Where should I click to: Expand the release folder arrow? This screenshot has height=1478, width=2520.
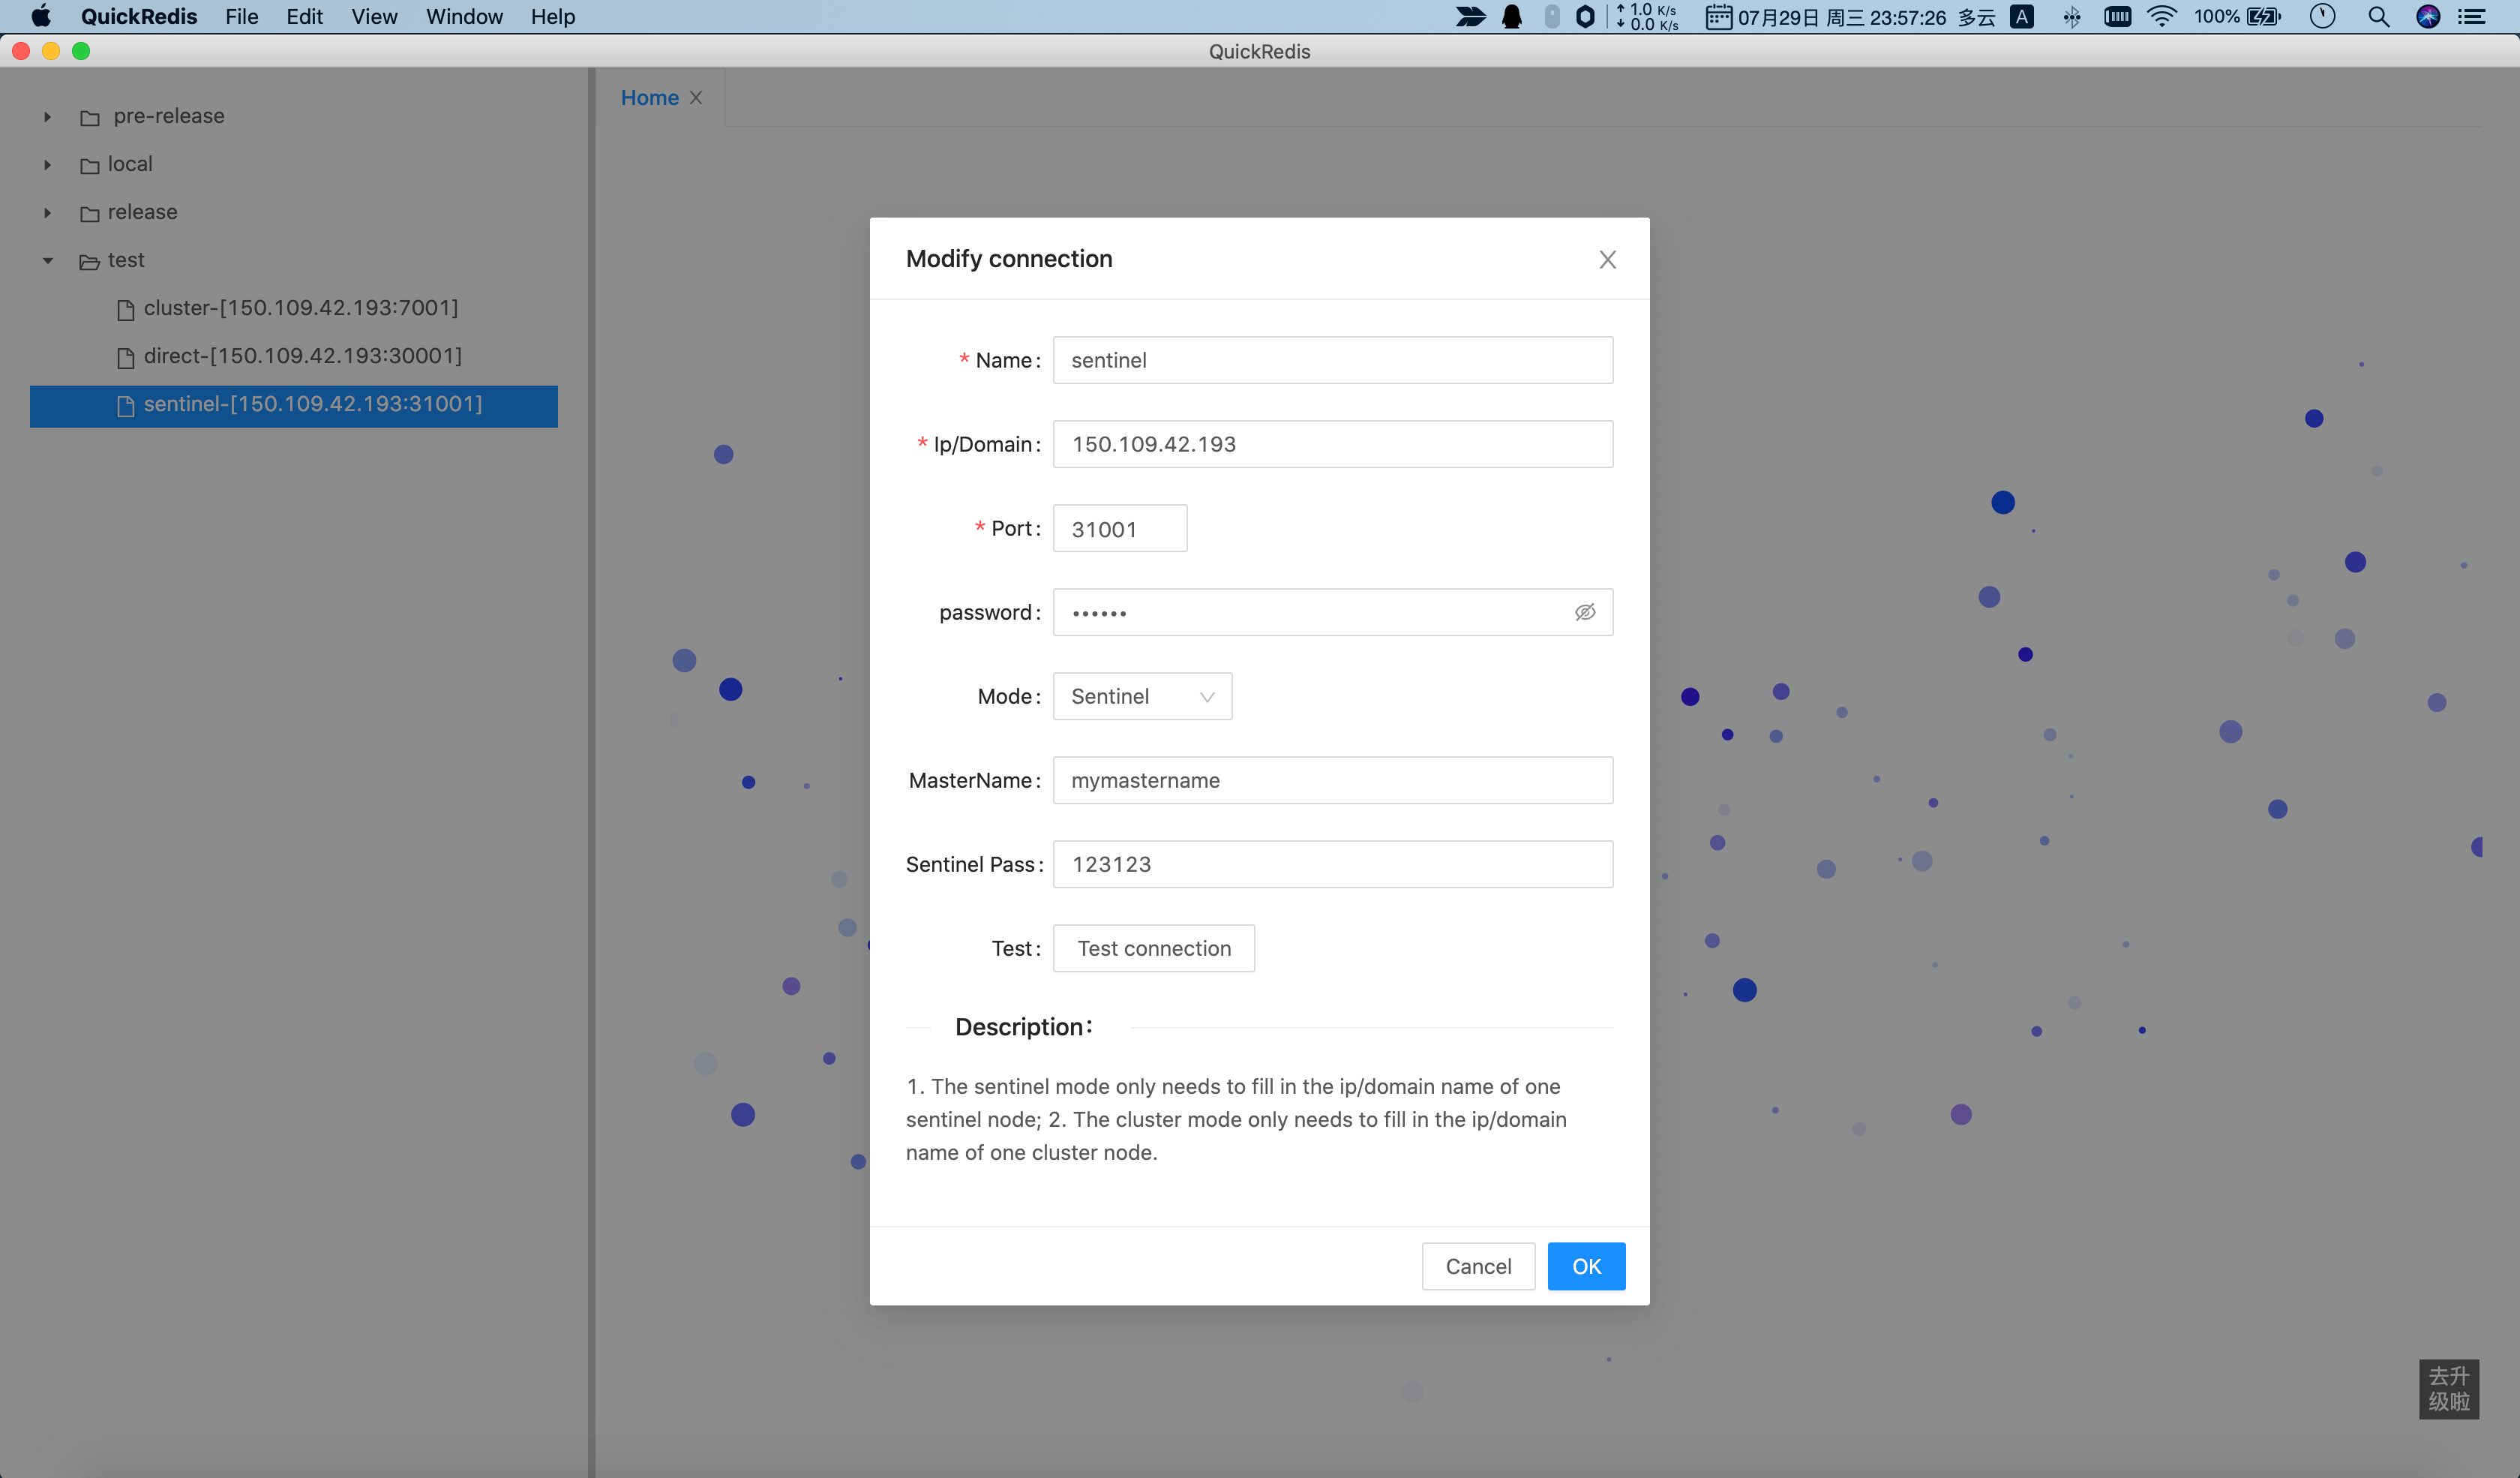click(47, 213)
